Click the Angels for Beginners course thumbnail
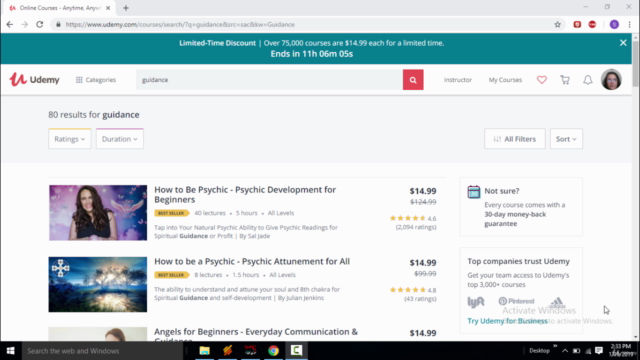The height and width of the screenshot is (360, 640). 98,334
